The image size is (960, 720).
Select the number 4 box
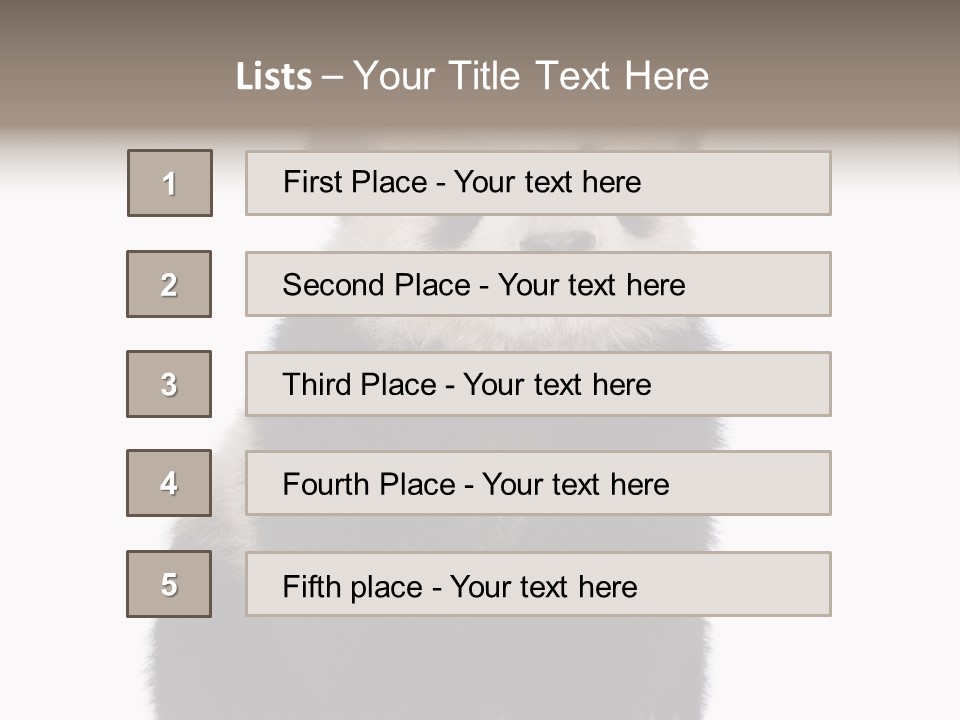[169, 483]
